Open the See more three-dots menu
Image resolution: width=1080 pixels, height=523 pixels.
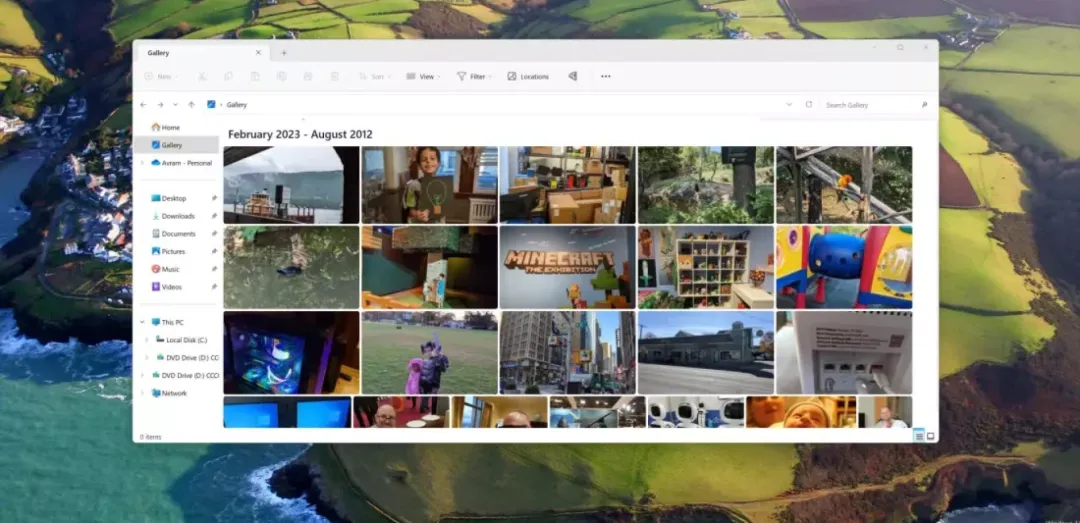(605, 76)
